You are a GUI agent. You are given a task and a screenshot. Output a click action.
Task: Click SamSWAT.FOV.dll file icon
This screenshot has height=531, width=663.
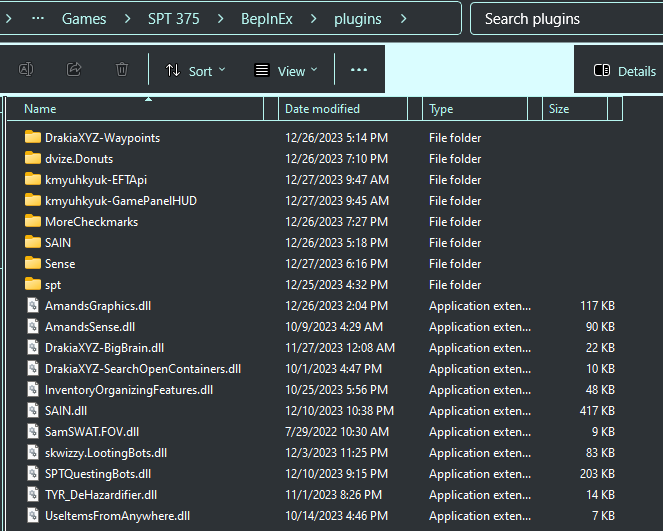[x=33, y=431]
